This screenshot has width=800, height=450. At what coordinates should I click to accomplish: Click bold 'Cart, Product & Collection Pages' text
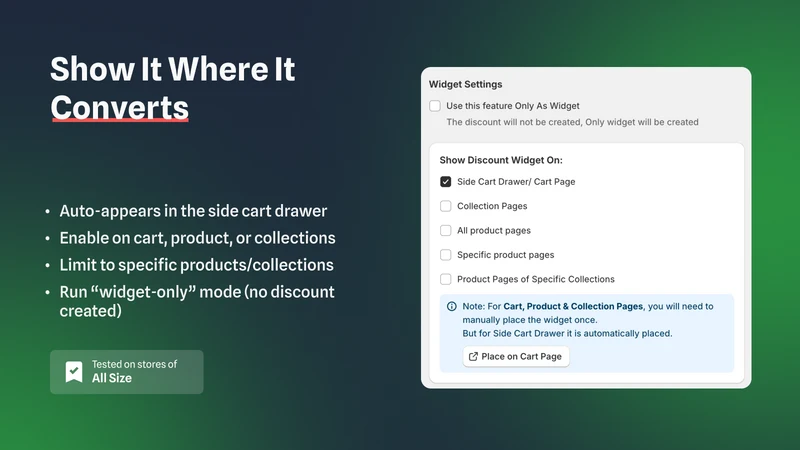pos(573,306)
